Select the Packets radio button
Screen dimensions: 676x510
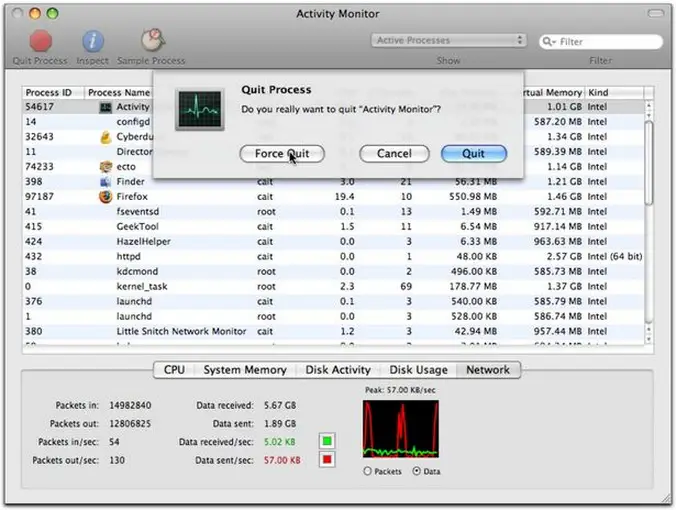(x=367, y=471)
